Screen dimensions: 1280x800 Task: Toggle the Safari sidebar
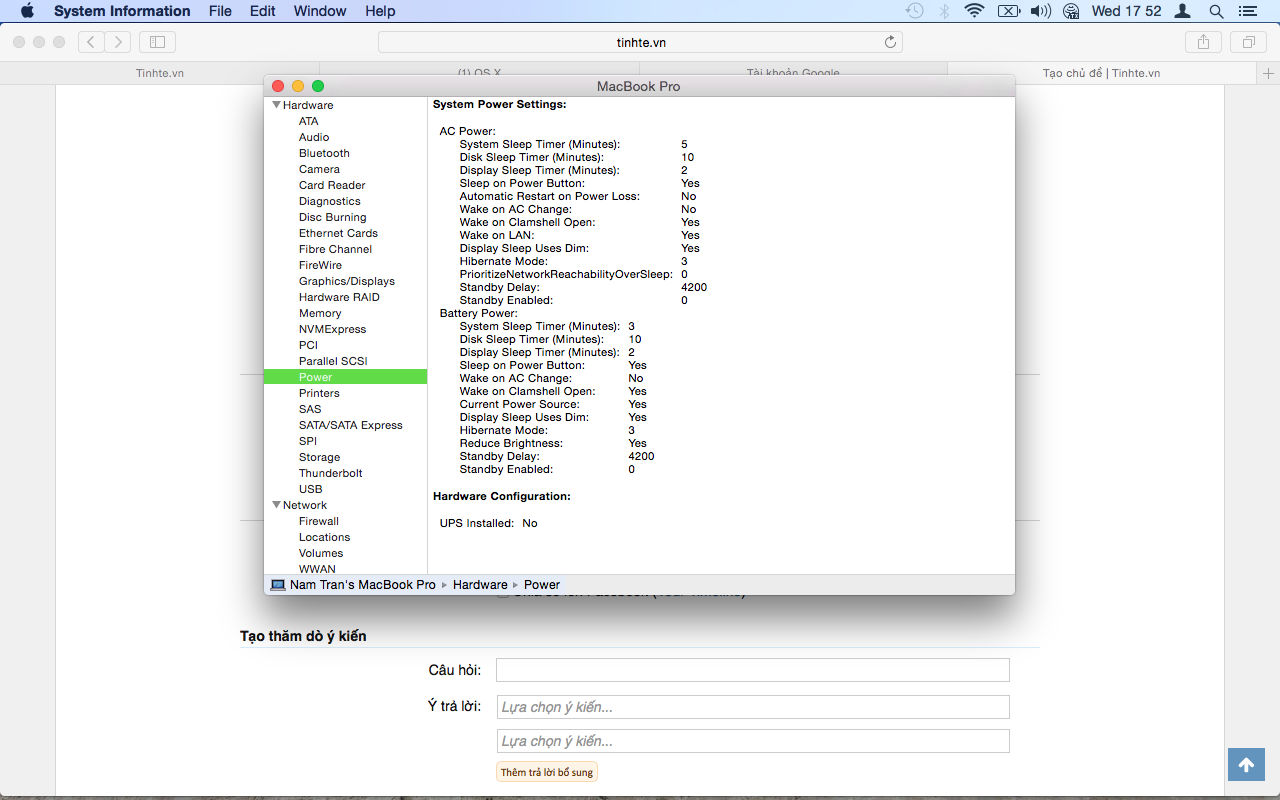click(x=157, y=42)
